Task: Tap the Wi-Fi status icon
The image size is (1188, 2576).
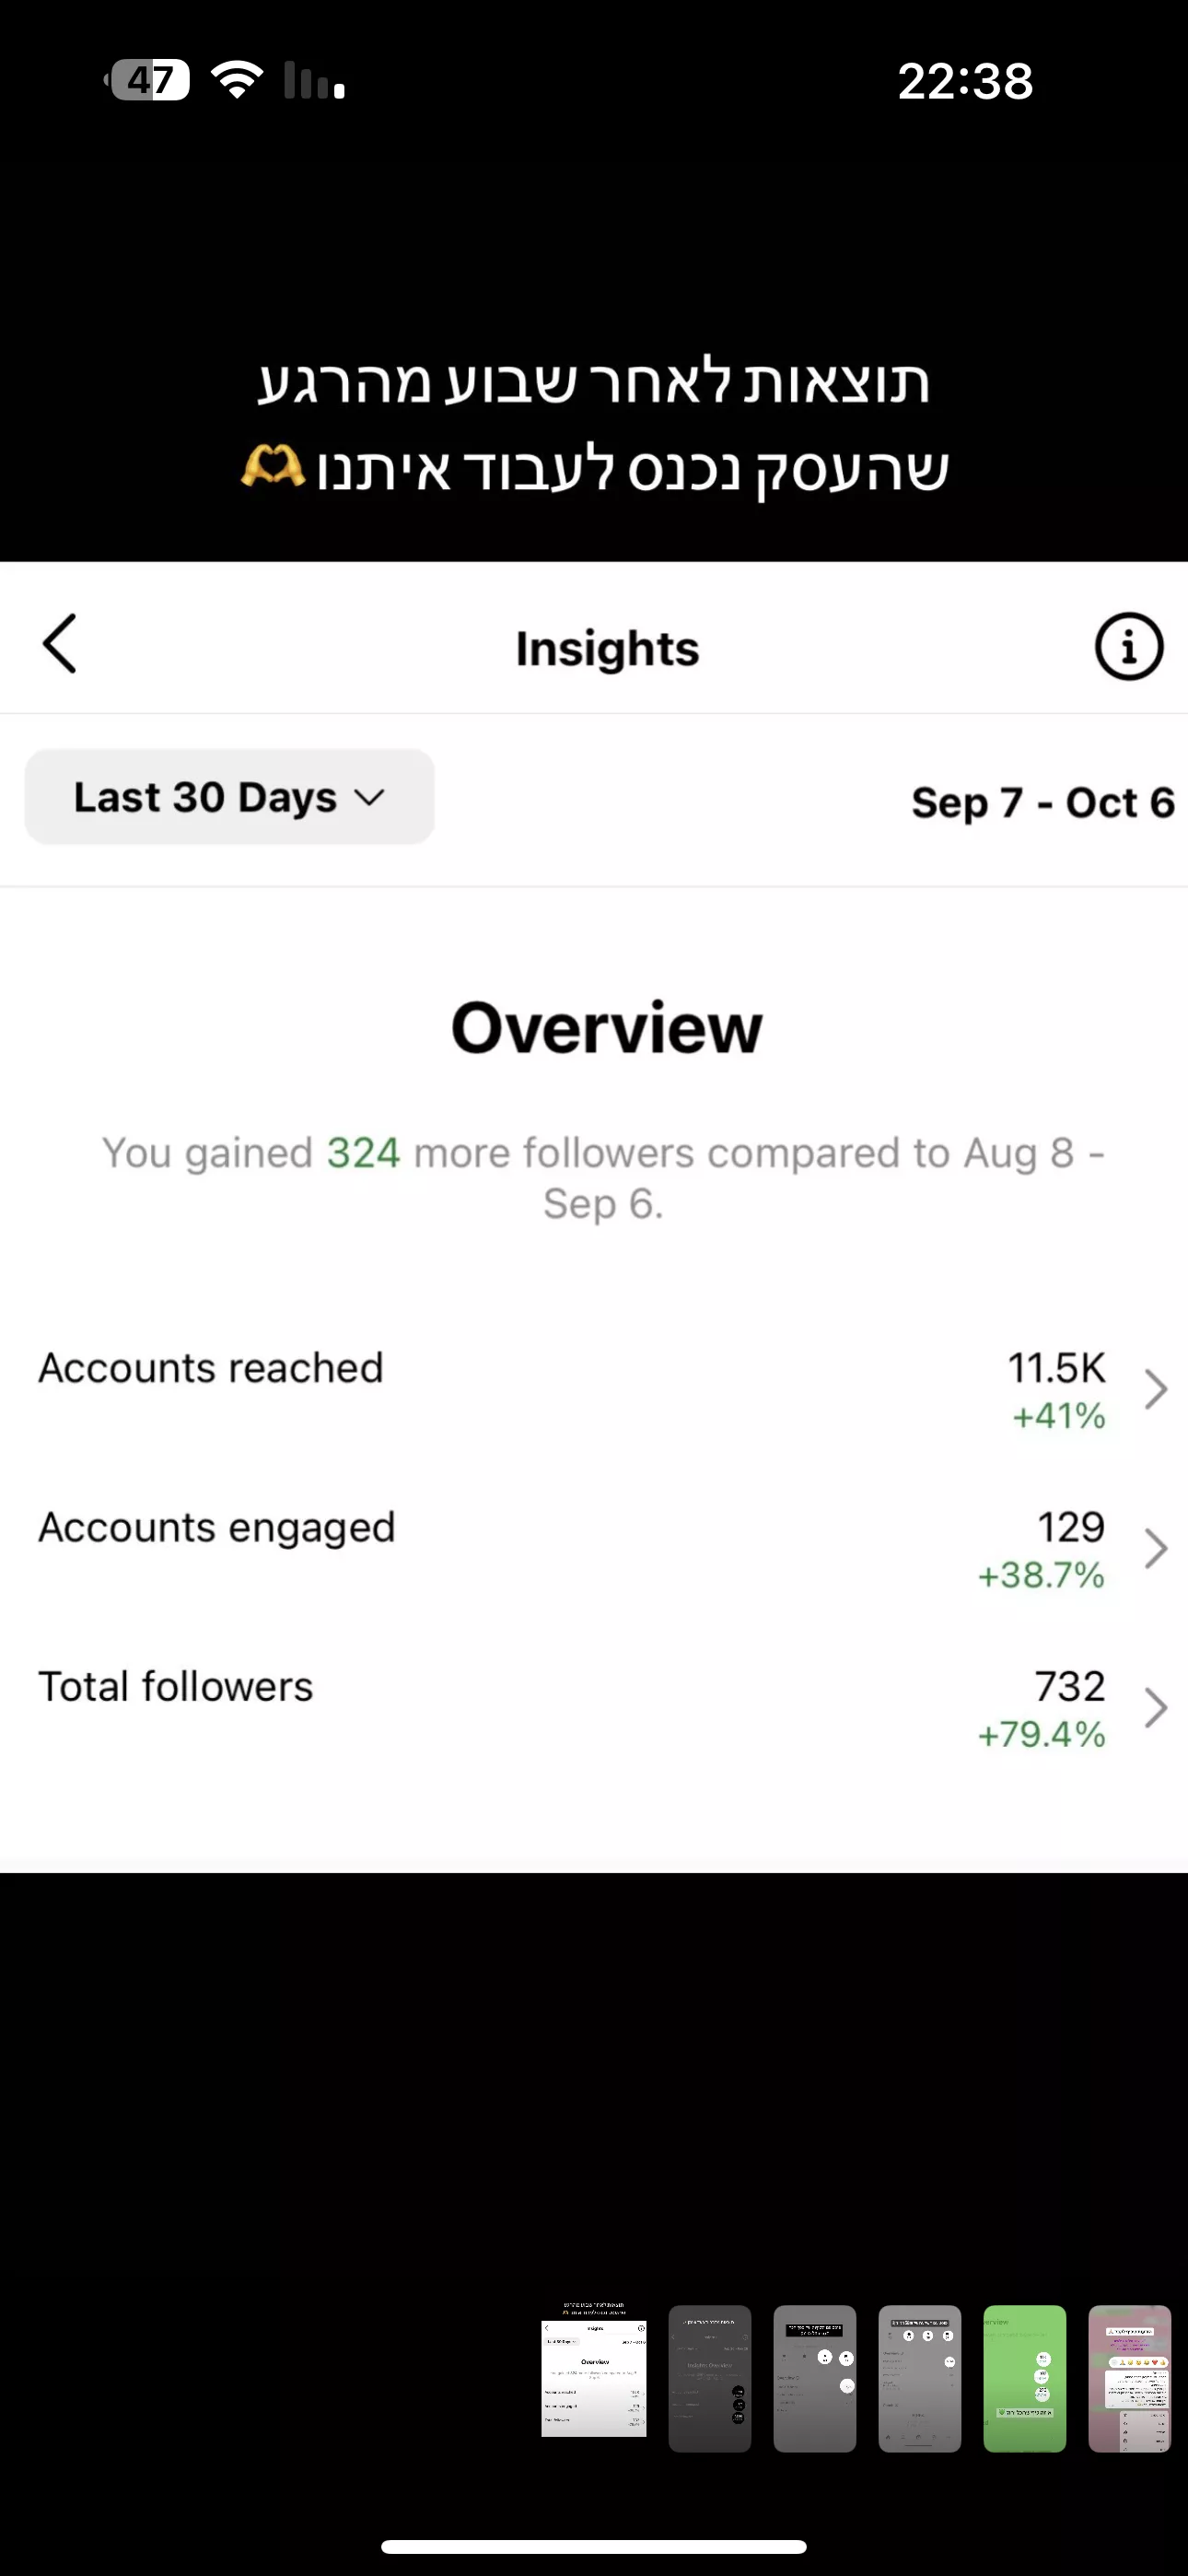Action: pos(237,80)
